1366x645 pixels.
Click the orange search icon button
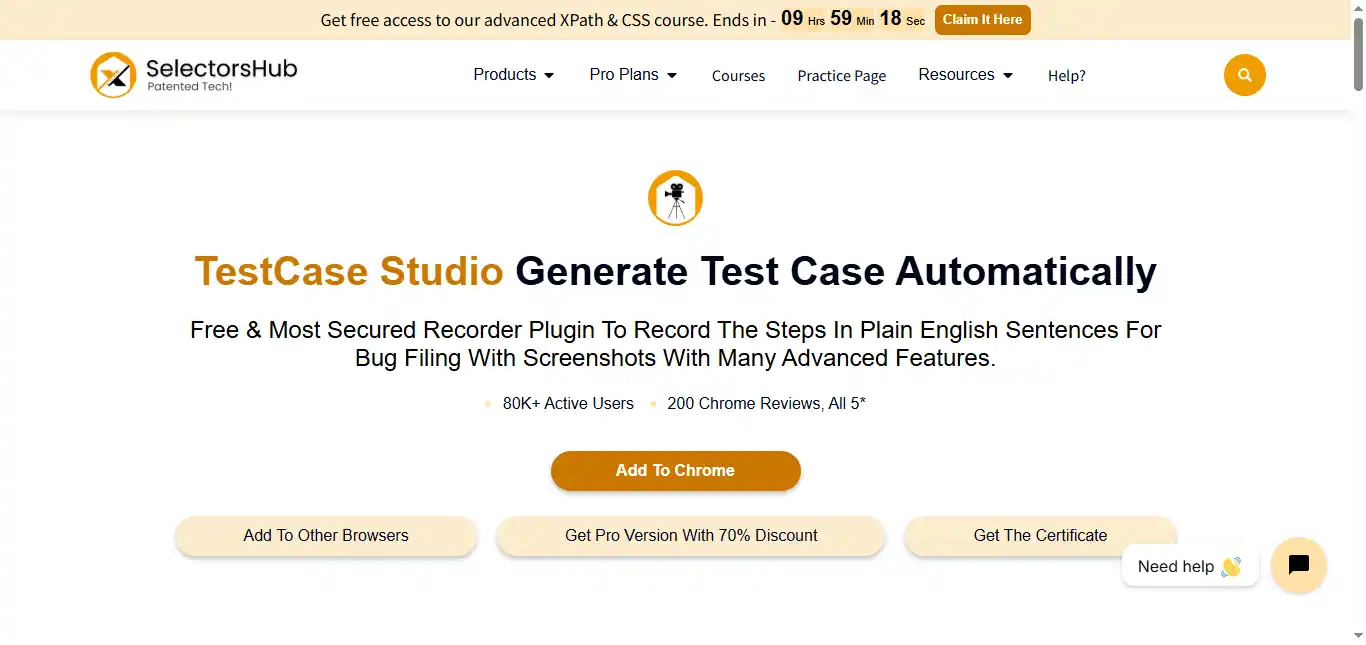pos(1244,75)
